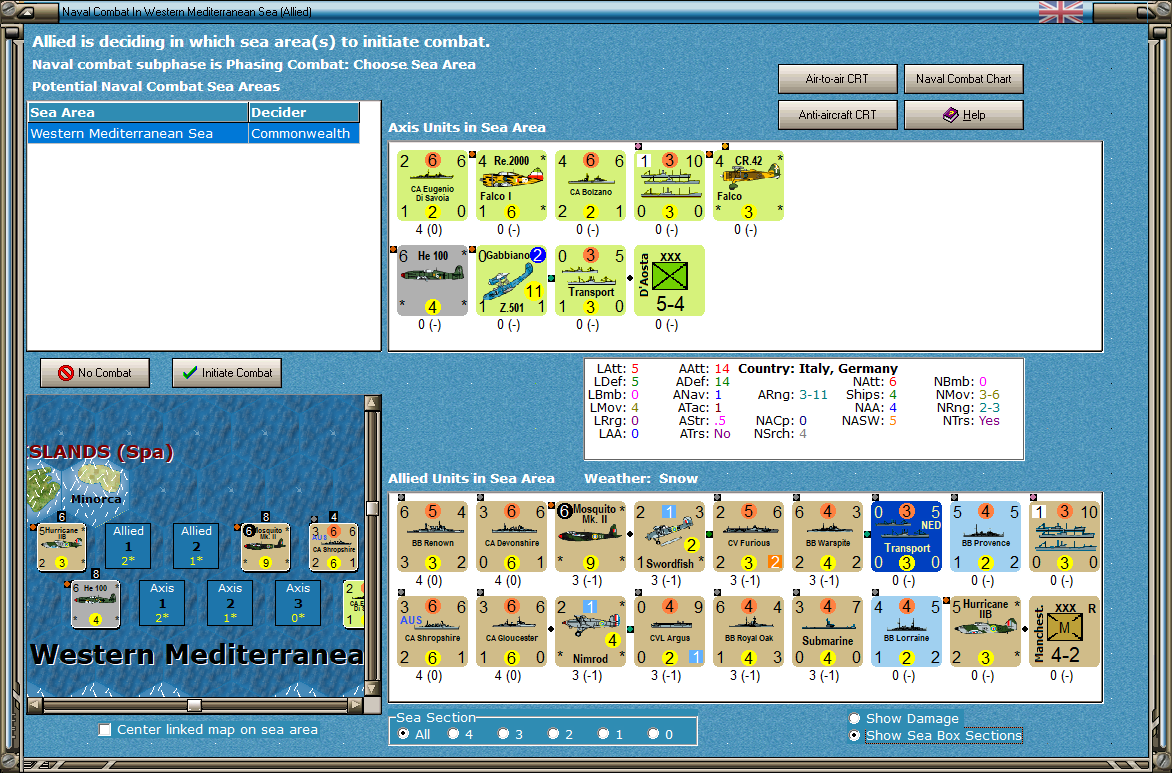The image size is (1172, 773).
Task: Select the Submarine counter
Action: pyautogui.click(x=827, y=632)
